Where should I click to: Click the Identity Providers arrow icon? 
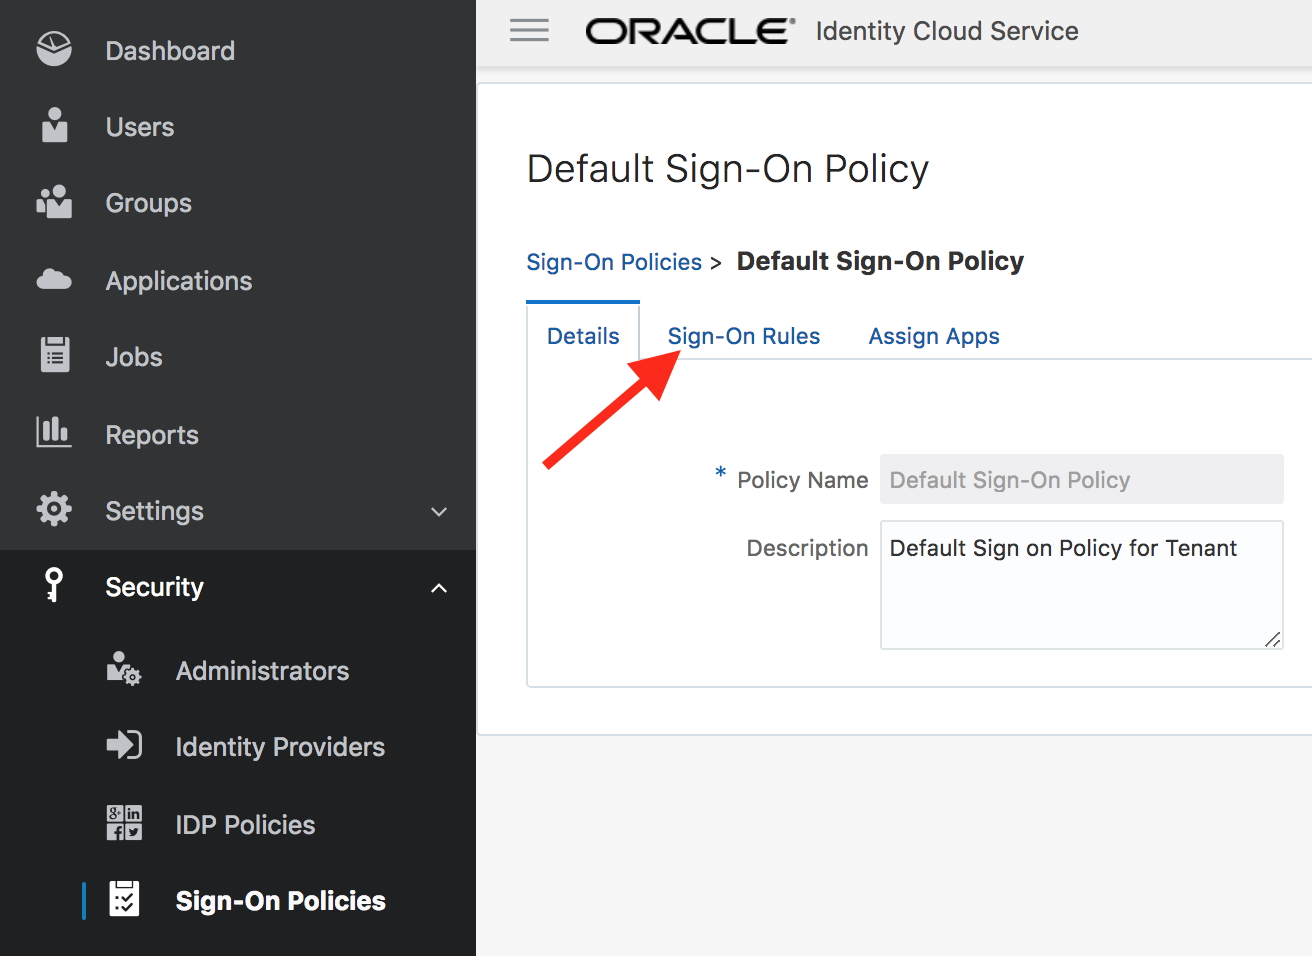(x=124, y=745)
